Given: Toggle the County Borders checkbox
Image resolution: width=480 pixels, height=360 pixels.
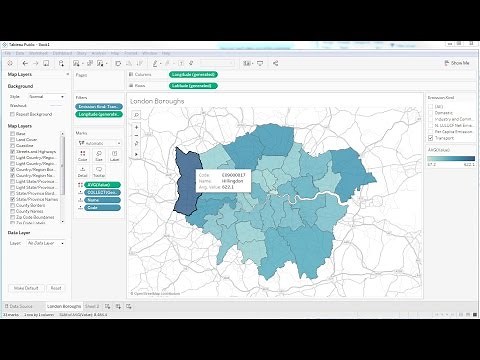Looking at the screenshot, I should tap(12, 205).
